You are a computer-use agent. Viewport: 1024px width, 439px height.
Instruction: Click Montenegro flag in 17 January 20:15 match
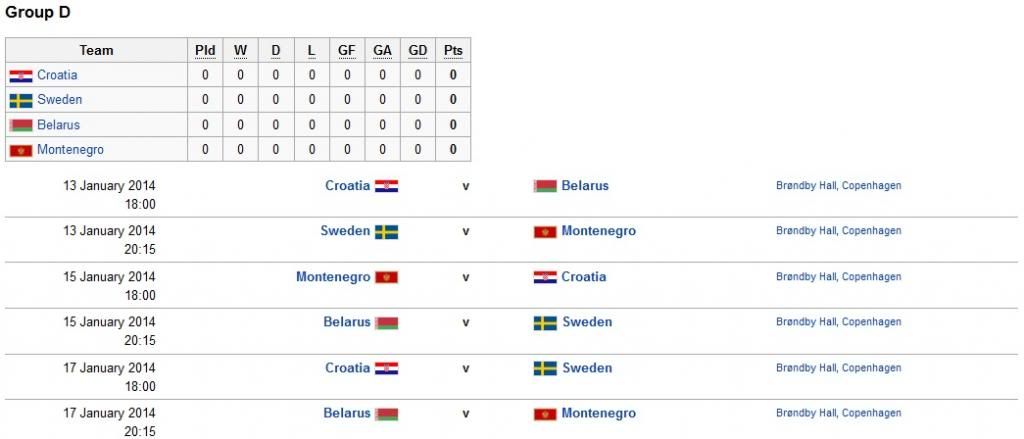545,414
